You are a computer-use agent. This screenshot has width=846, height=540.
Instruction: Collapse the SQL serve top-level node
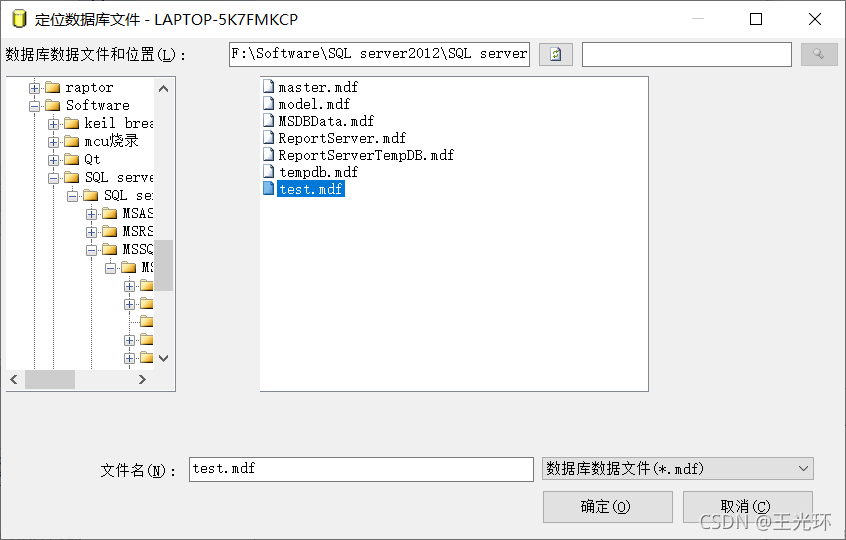point(53,178)
